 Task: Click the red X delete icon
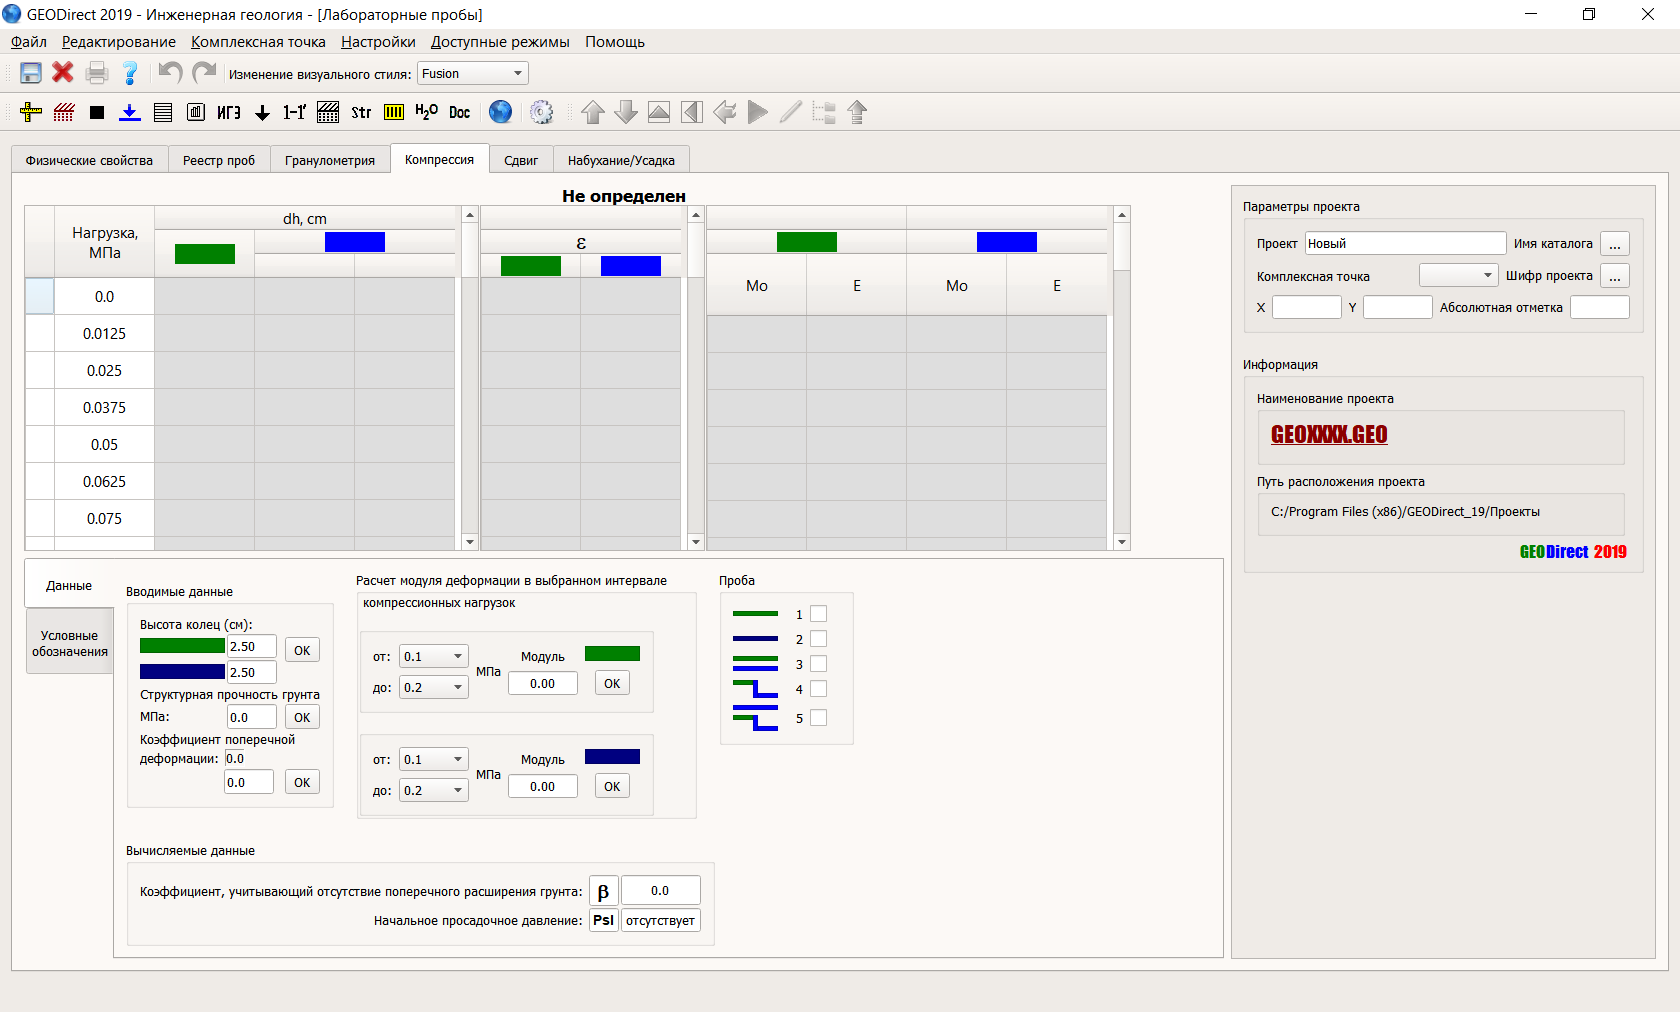coord(63,73)
